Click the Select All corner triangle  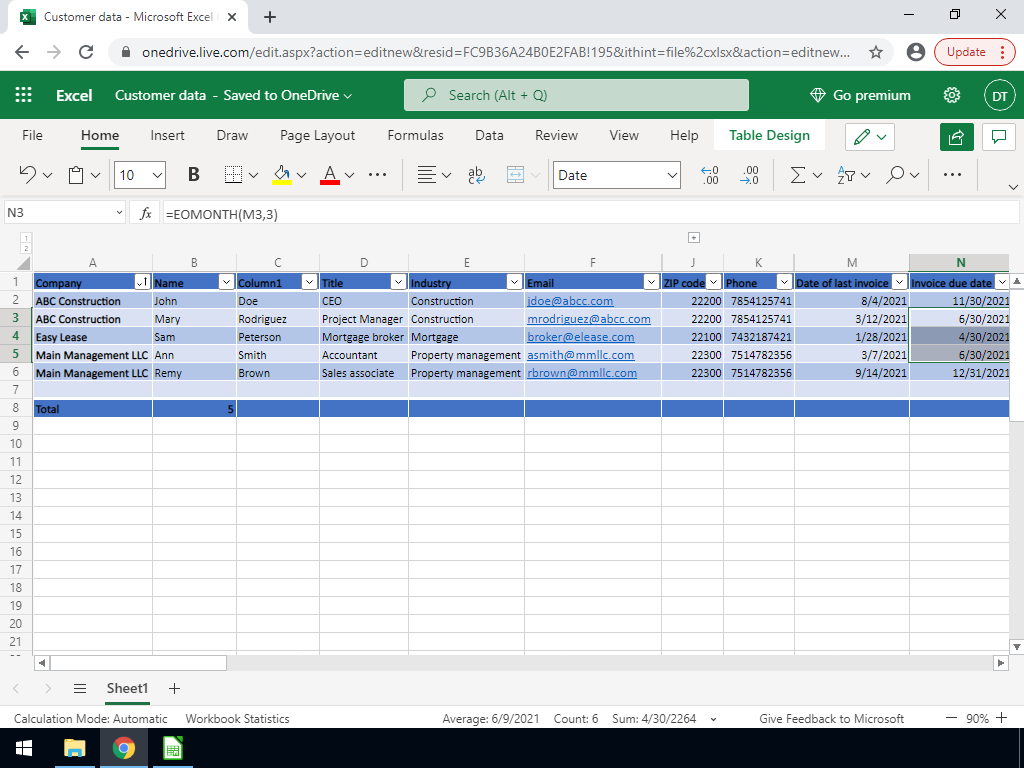(24, 263)
